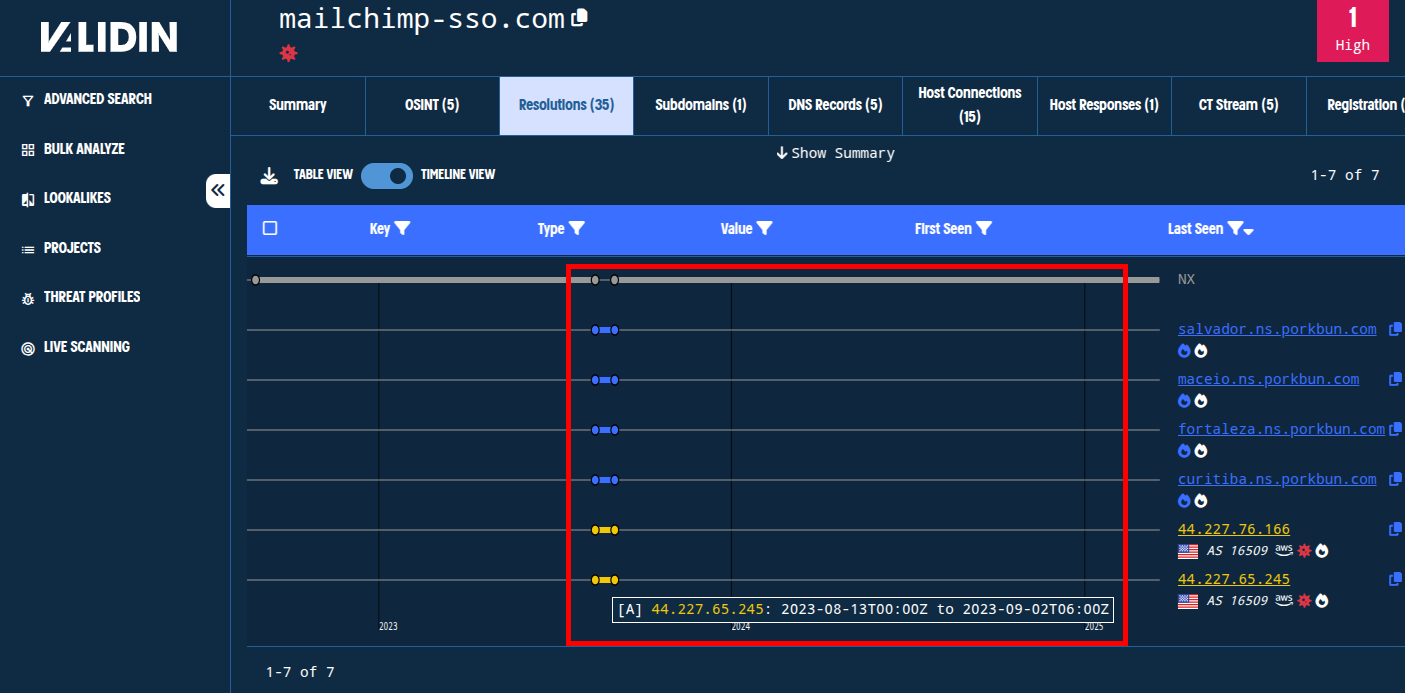Image resolution: width=1405 pixels, height=693 pixels.
Task: Click the 44.227.65.245 yellow timeline segment
Action: pos(605,580)
